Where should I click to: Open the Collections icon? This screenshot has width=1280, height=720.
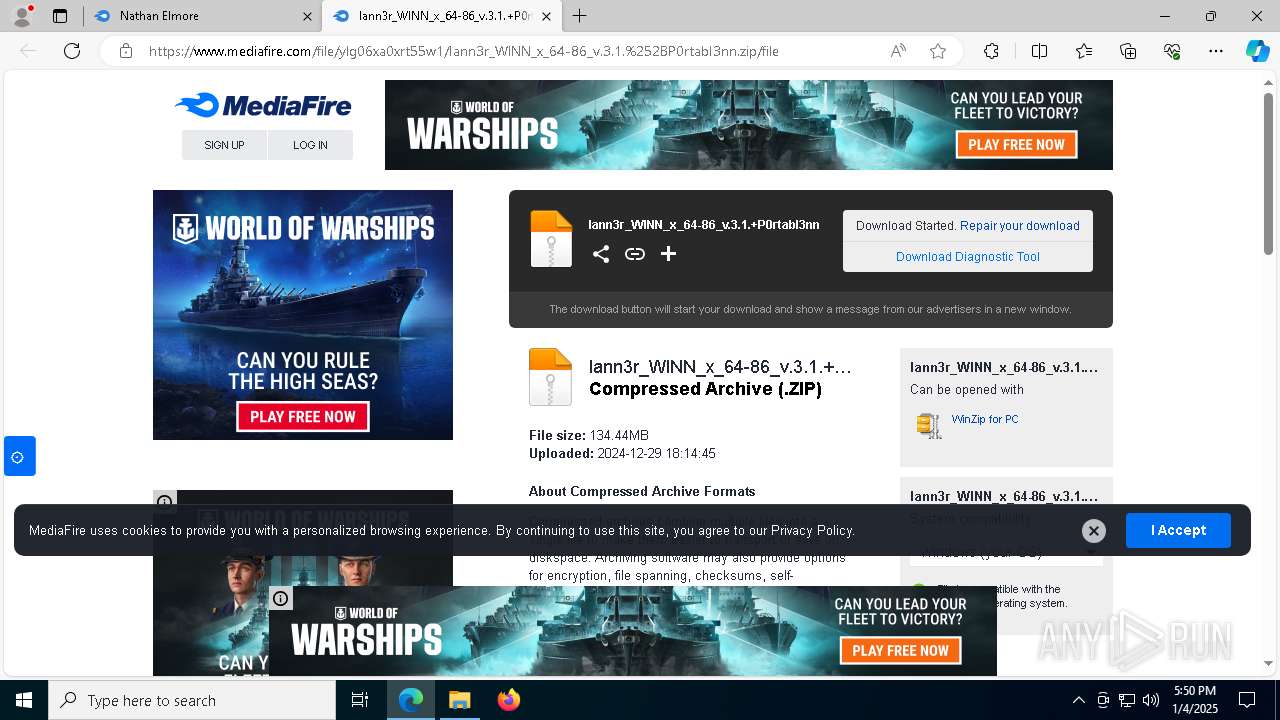pyautogui.click(x=1128, y=51)
